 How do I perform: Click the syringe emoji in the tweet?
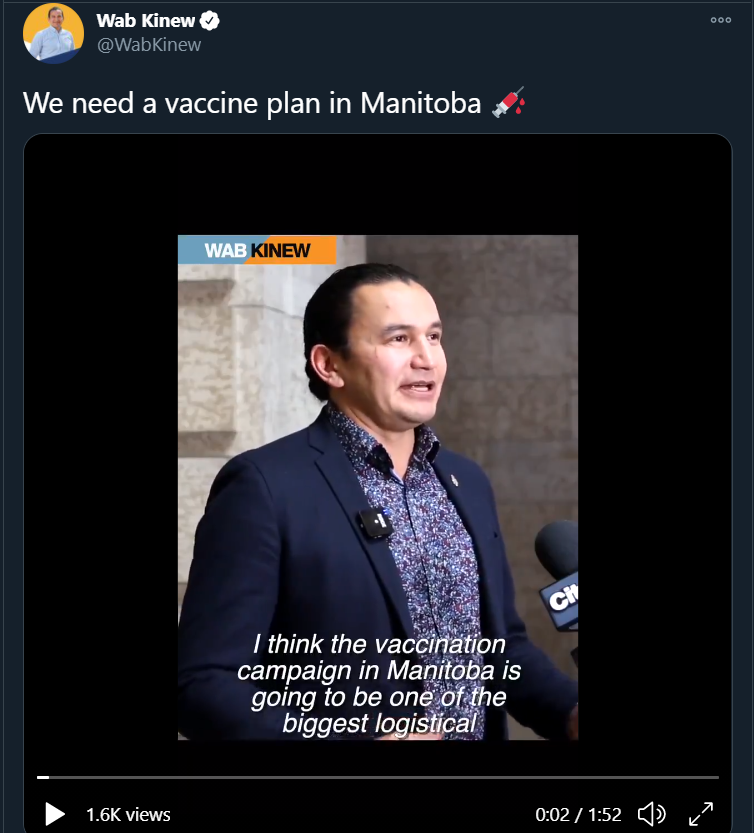click(x=508, y=103)
